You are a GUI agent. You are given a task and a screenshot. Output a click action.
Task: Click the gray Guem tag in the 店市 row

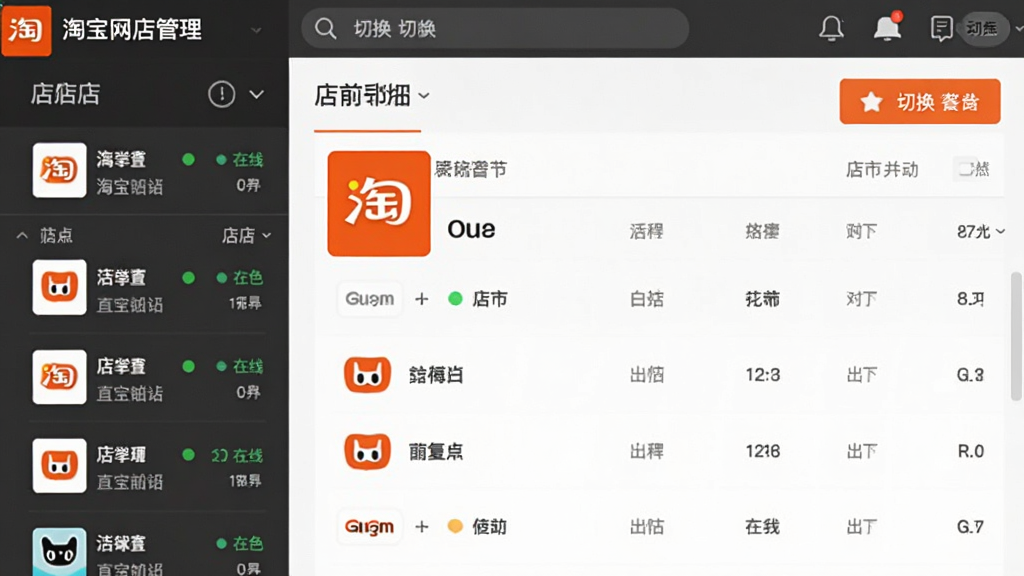tap(370, 299)
